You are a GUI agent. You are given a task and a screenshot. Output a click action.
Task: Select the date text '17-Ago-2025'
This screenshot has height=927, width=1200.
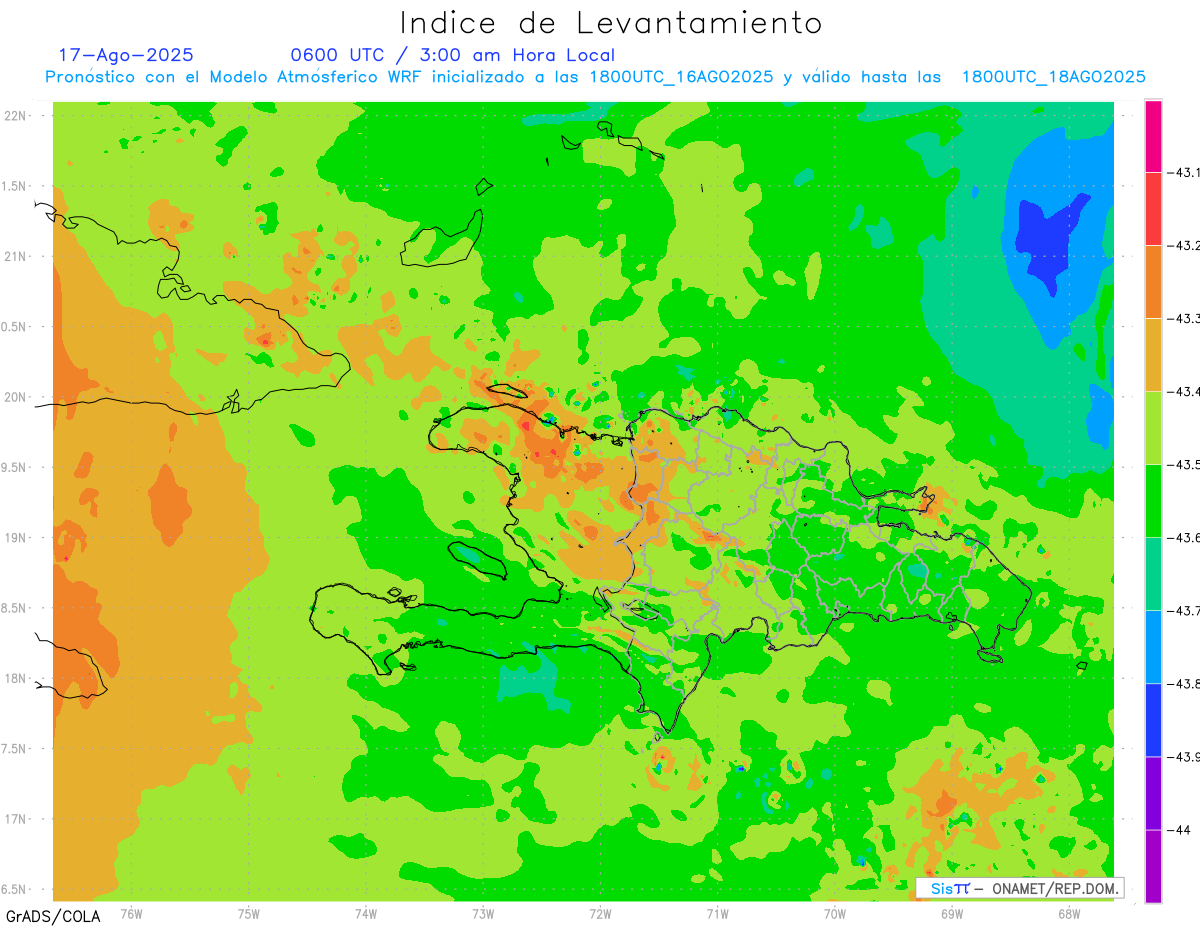click(126, 55)
